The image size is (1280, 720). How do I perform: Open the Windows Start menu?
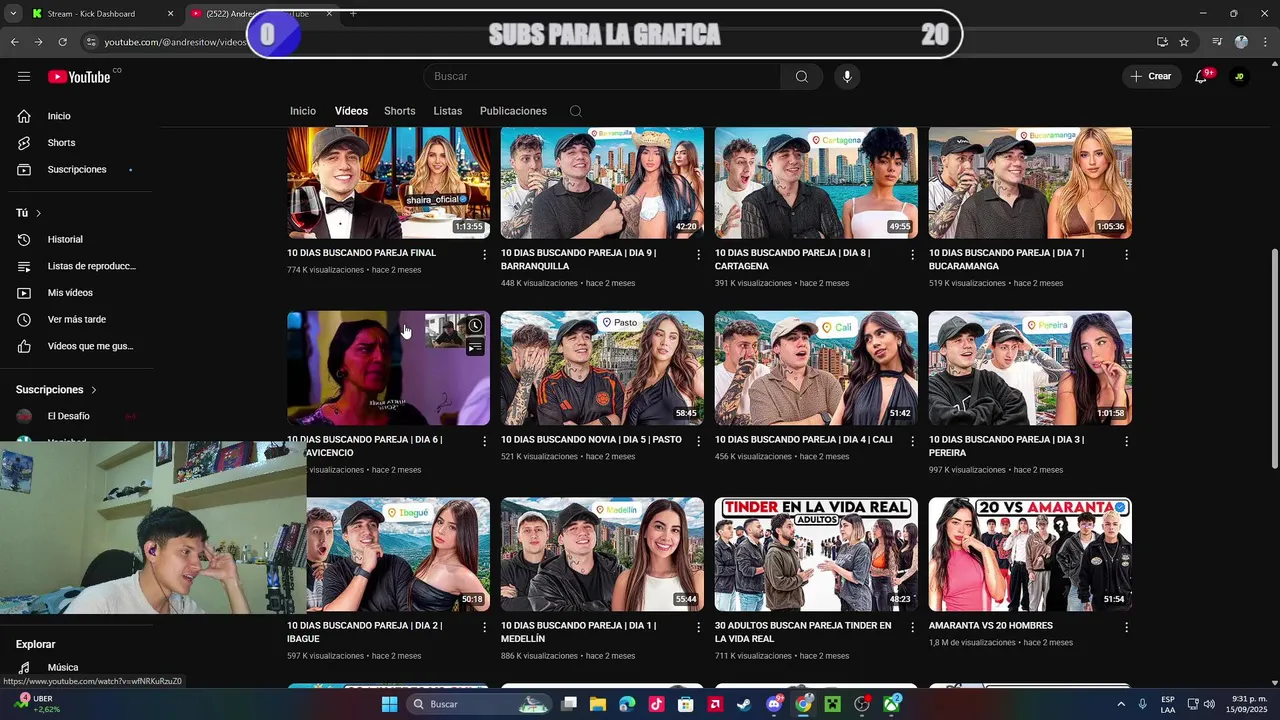tap(390, 704)
